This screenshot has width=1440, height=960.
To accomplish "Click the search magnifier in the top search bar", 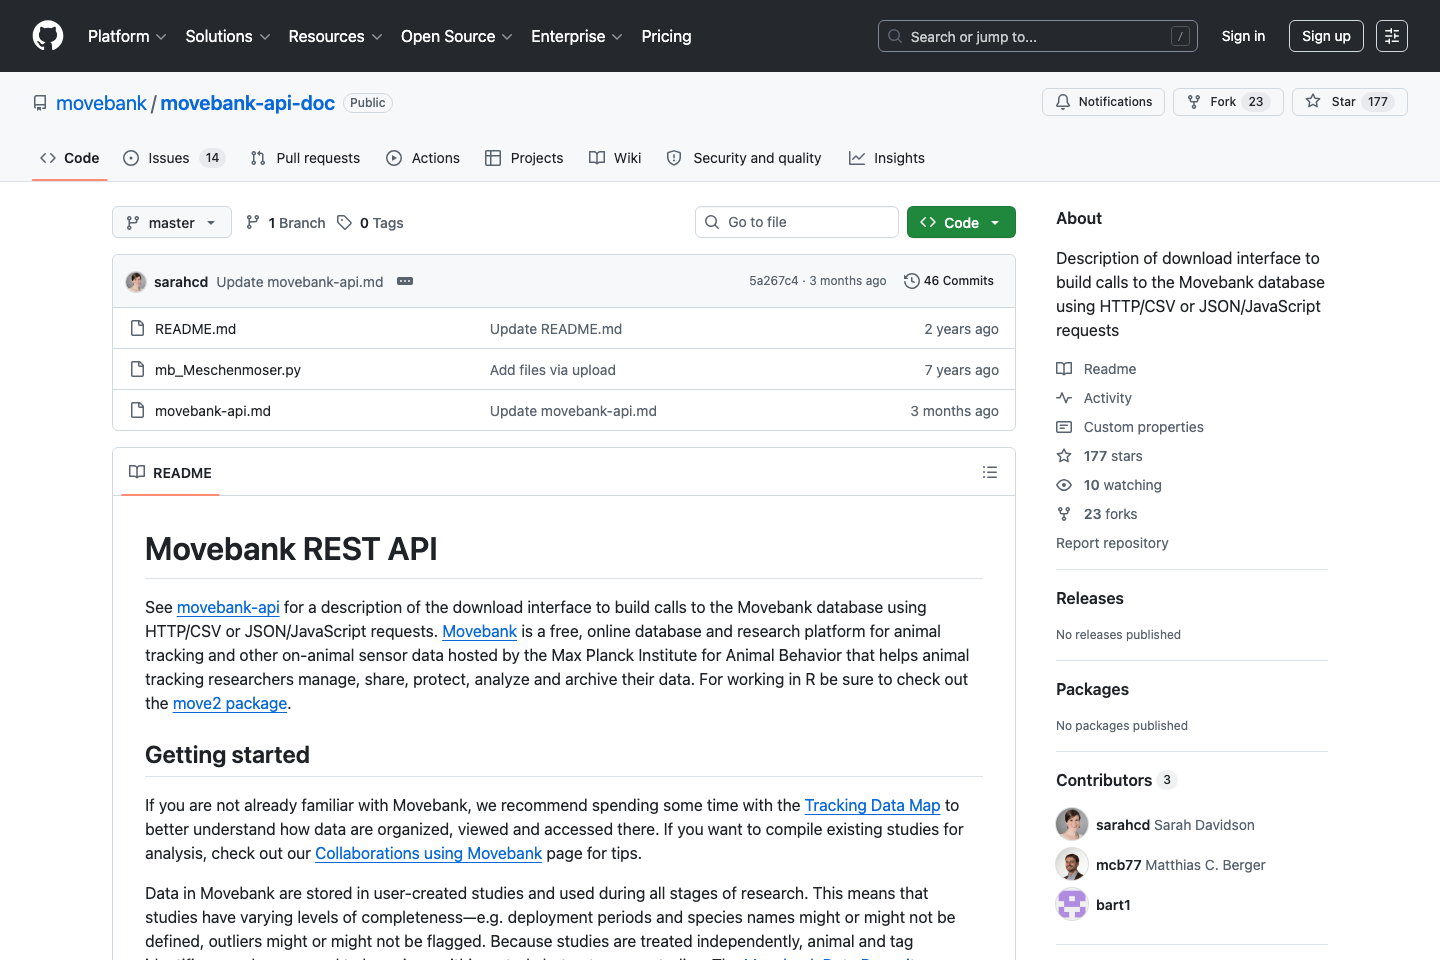I will click(893, 35).
